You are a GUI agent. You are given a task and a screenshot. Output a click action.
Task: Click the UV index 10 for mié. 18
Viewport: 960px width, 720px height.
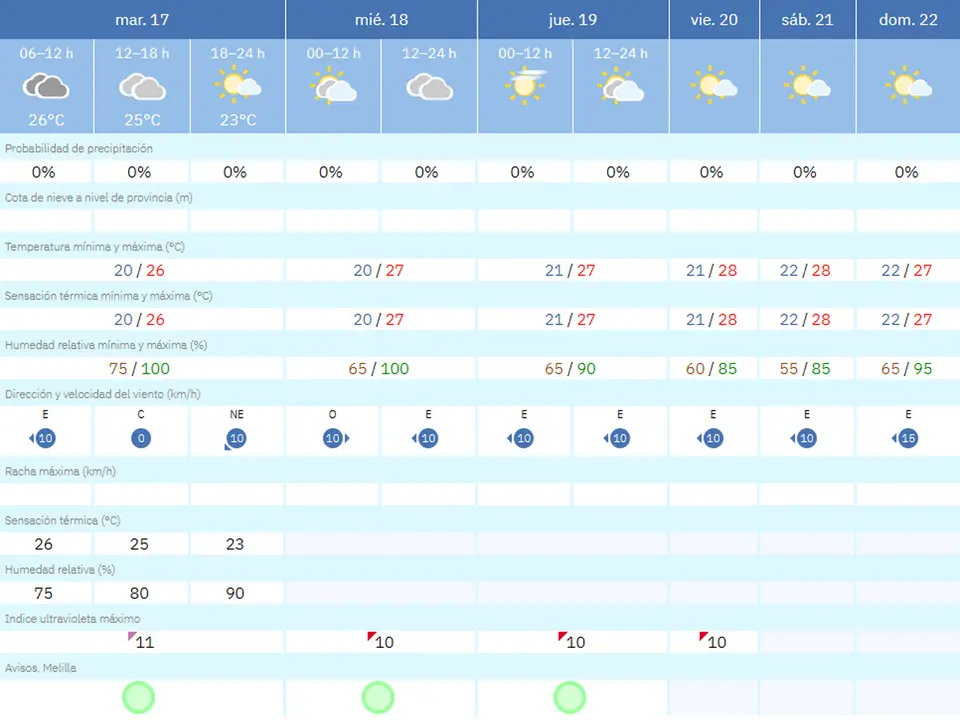[380, 641]
